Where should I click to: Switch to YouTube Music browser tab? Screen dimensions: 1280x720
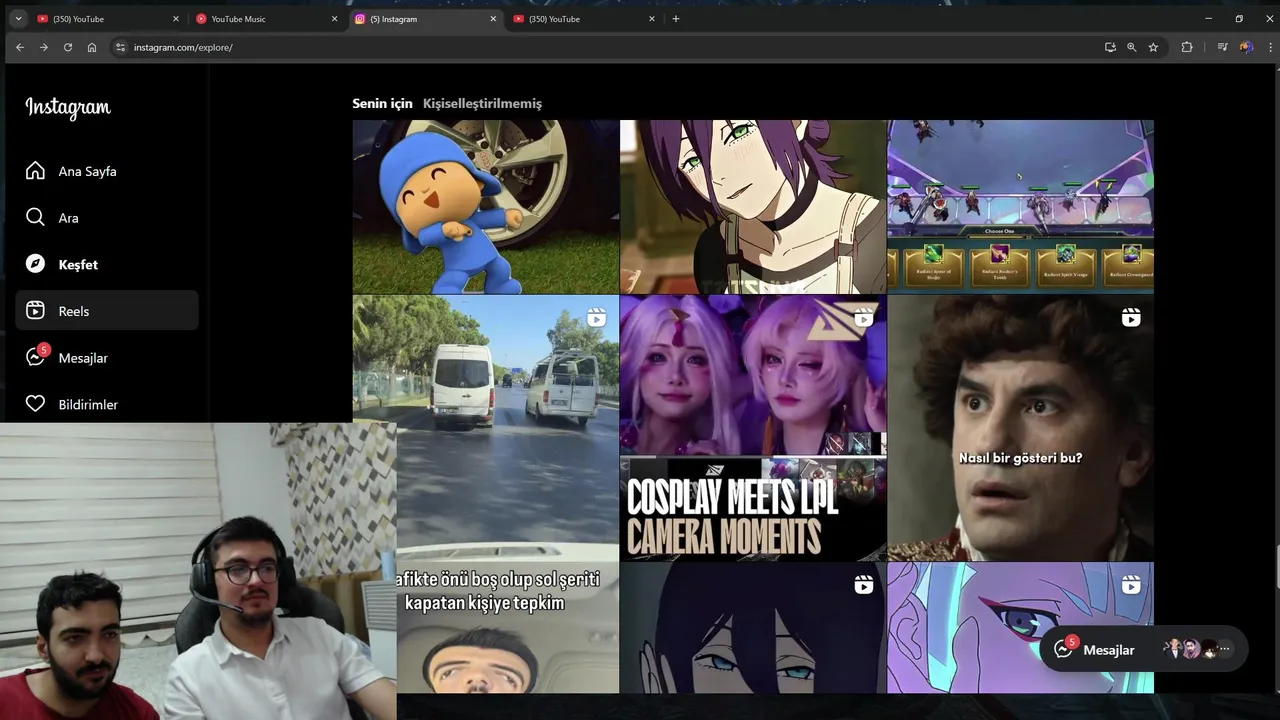pos(267,19)
